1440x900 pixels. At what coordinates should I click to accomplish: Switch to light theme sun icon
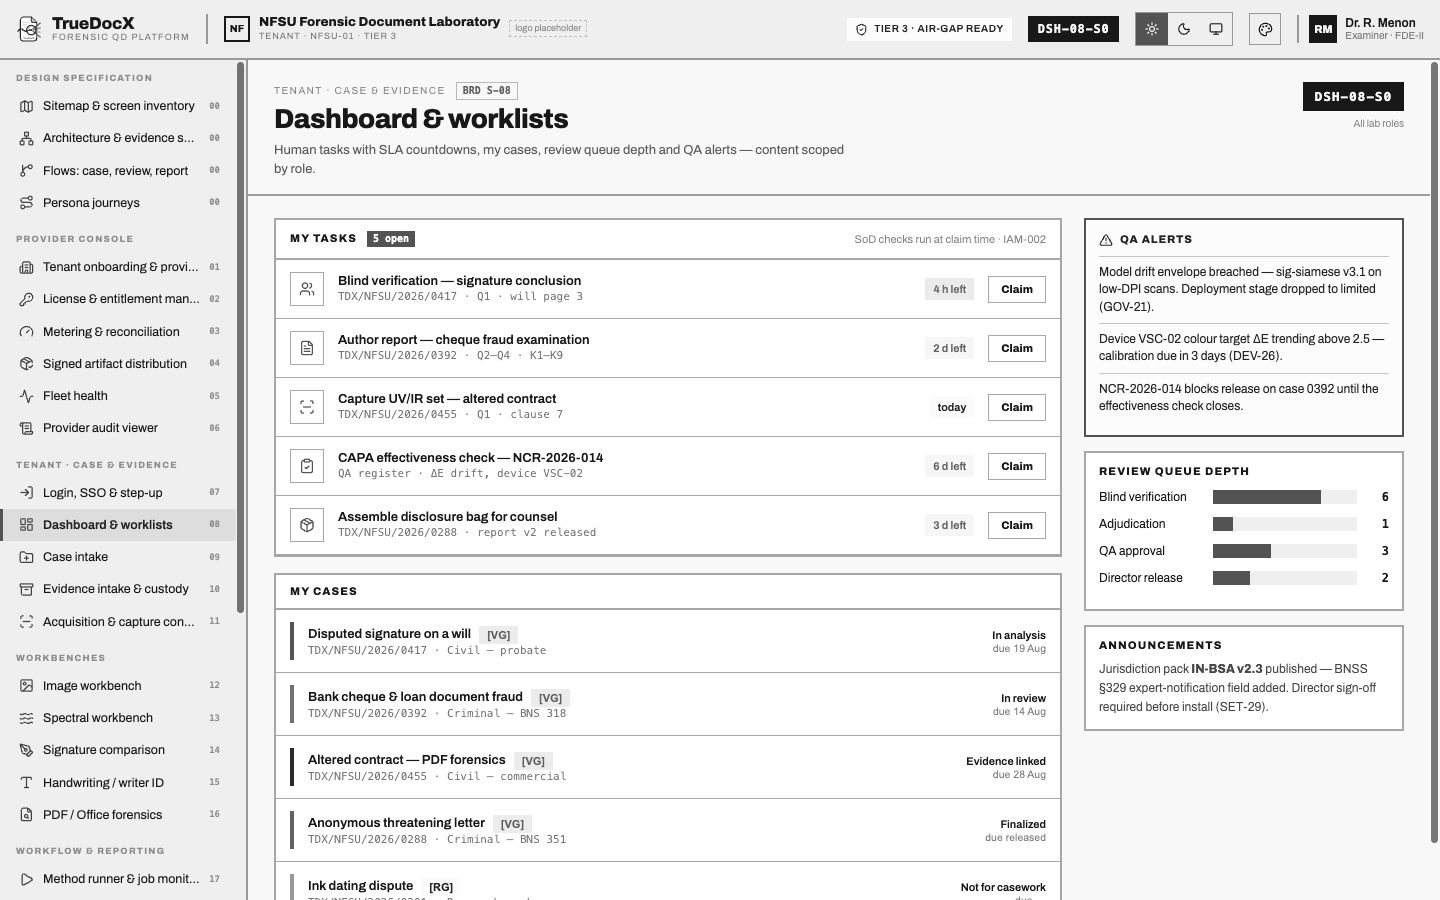[x=1152, y=29]
